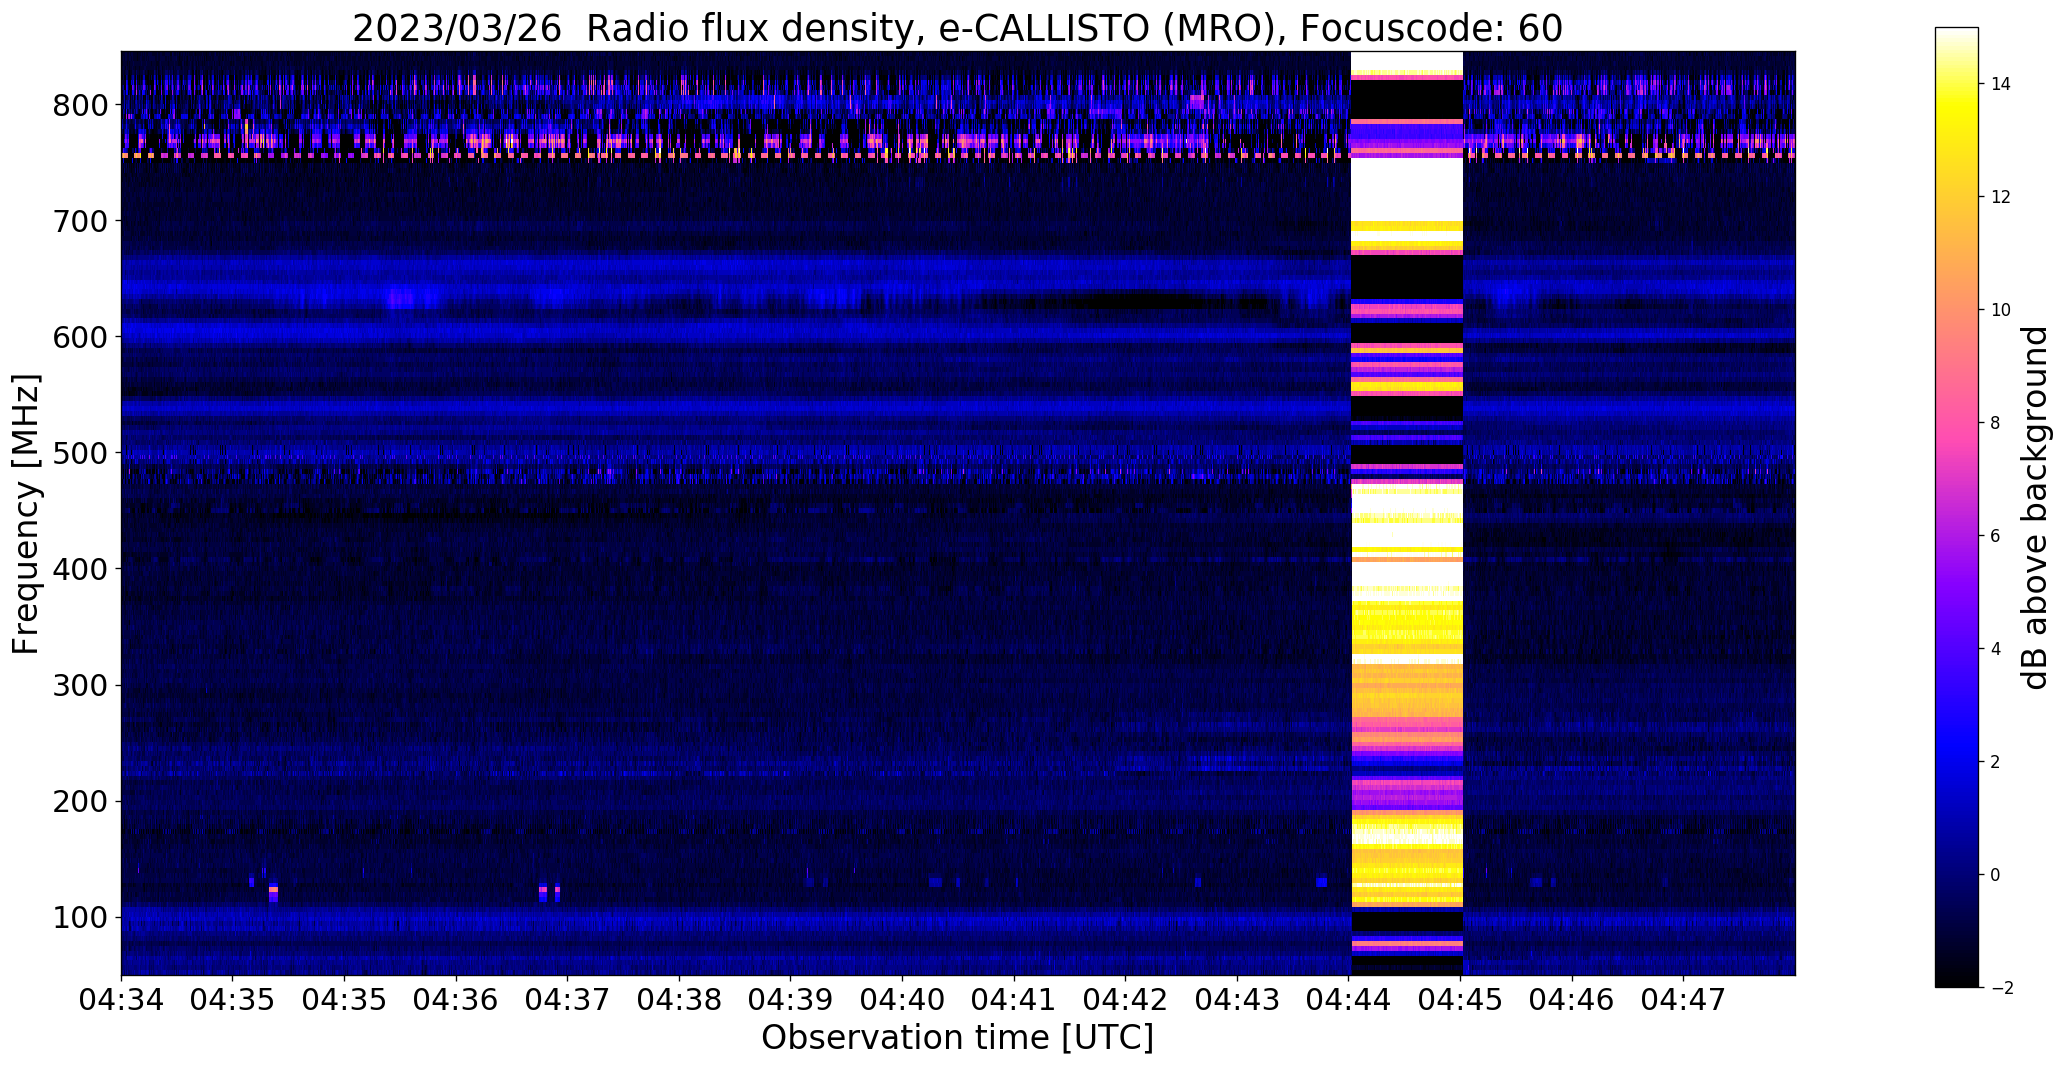Click the 12 tick on the colorbar
The width and height of the screenshot is (2066, 1067).
pos(2001,197)
